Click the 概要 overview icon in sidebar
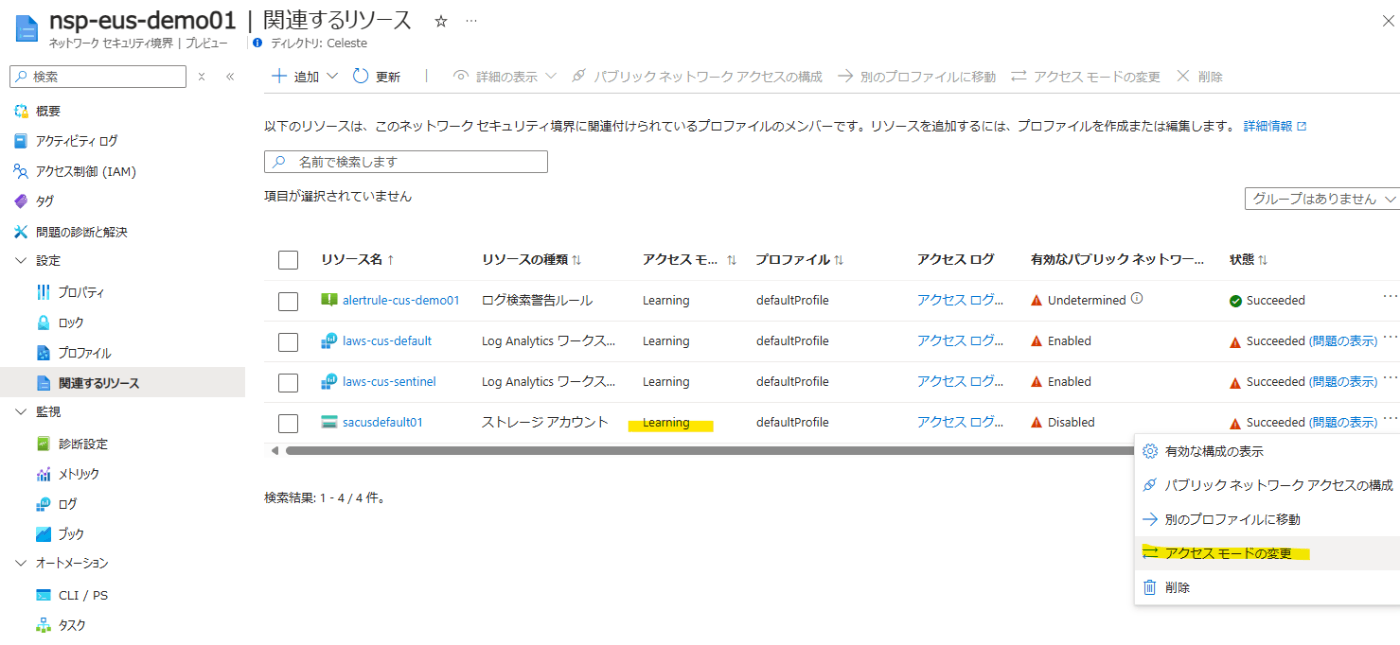1400x645 pixels. (21, 111)
